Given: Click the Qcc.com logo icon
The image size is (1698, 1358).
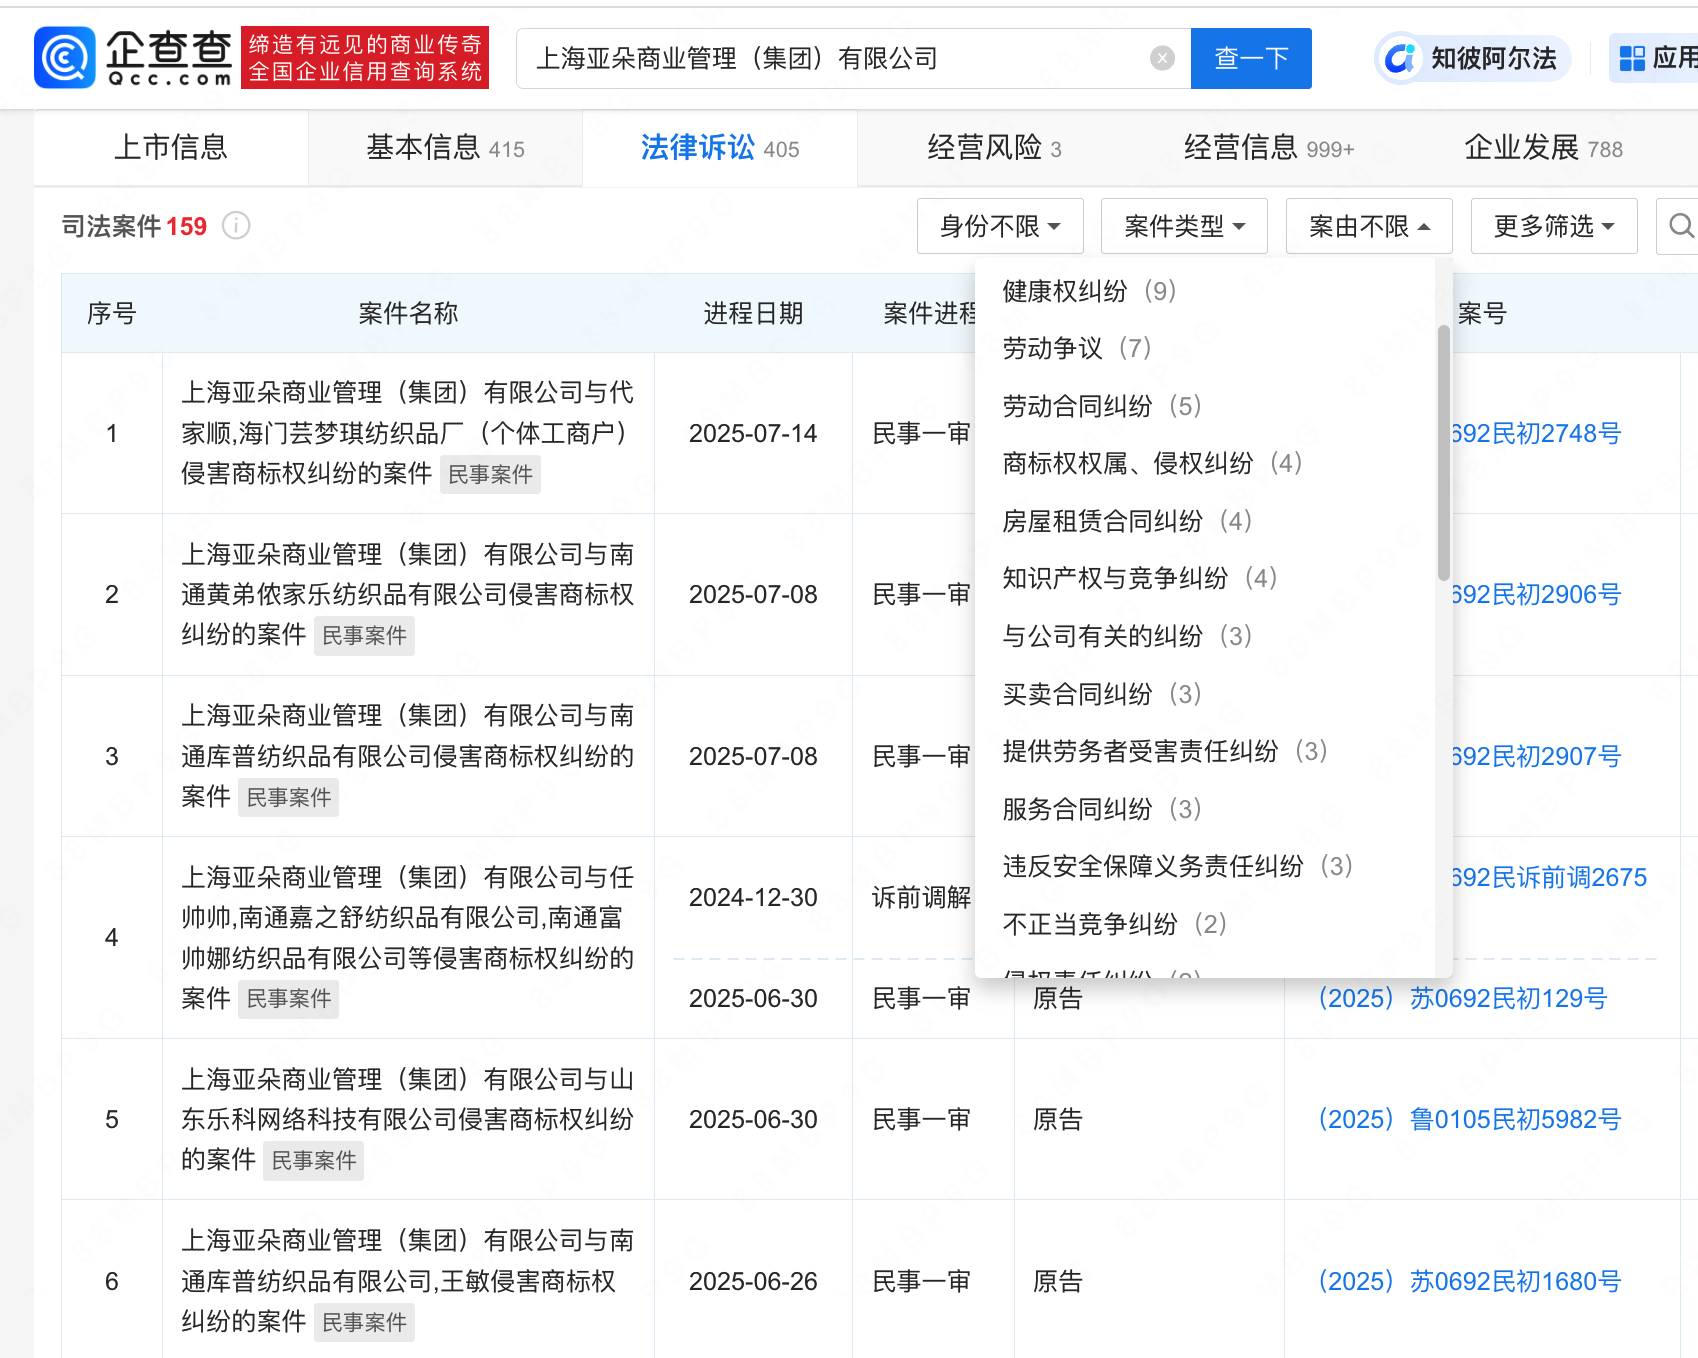Looking at the screenshot, I should 66,58.
